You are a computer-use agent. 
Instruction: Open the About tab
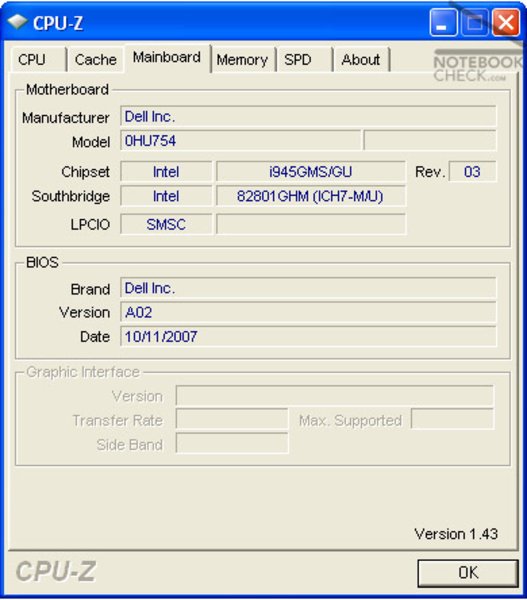(361, 59)
